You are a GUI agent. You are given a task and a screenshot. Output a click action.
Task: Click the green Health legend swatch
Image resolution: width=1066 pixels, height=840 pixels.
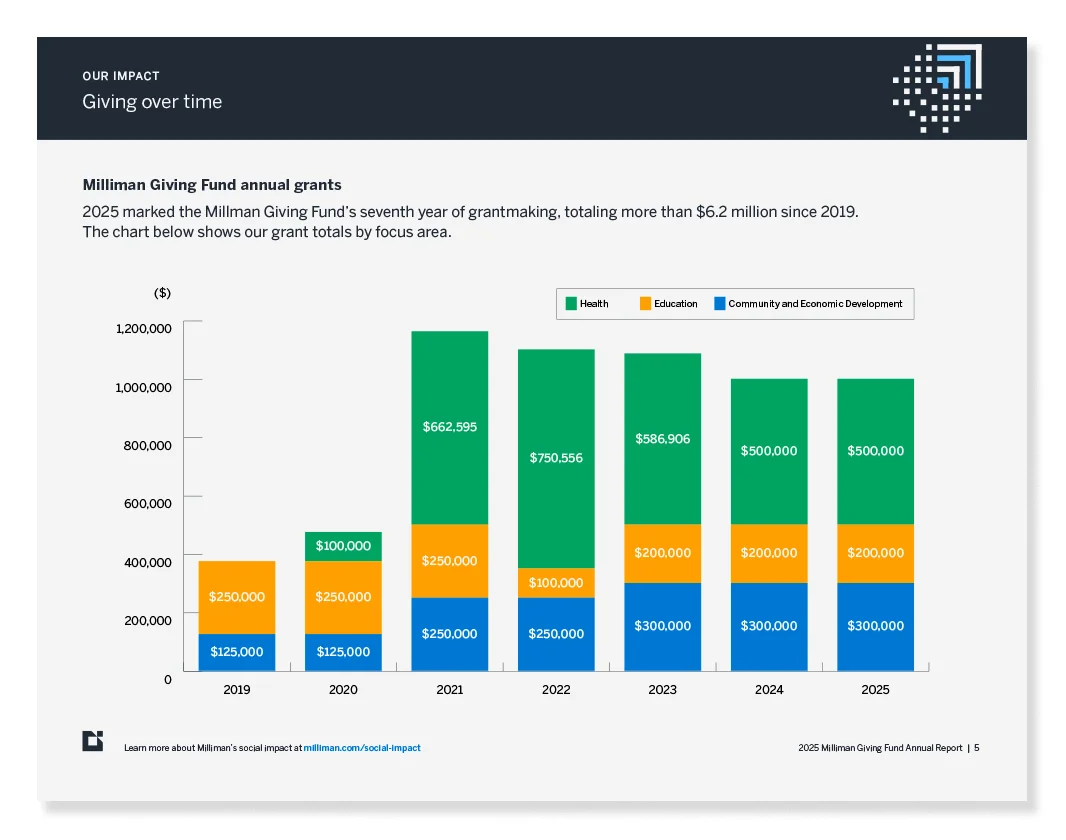click(x=571, y=304)
